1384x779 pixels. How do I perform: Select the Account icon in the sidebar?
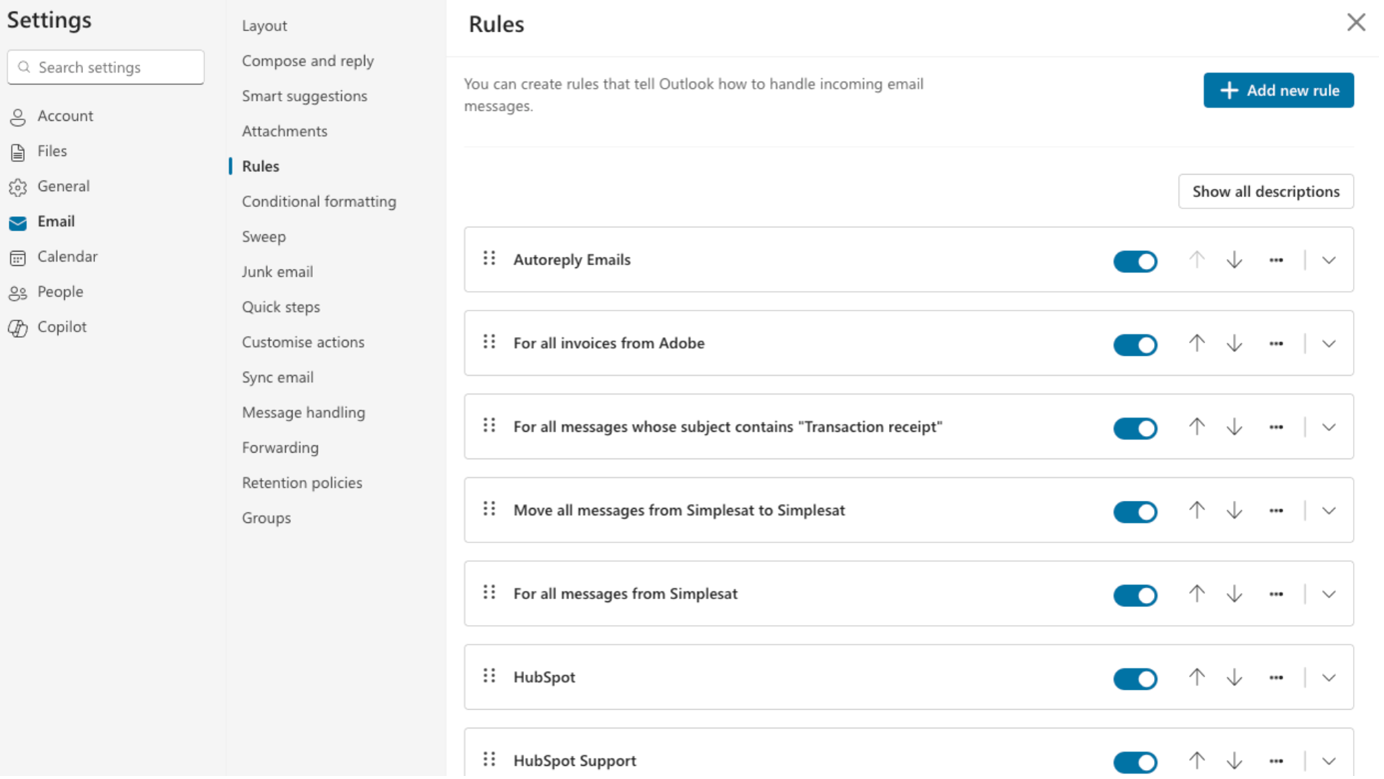tap(18, 116)
